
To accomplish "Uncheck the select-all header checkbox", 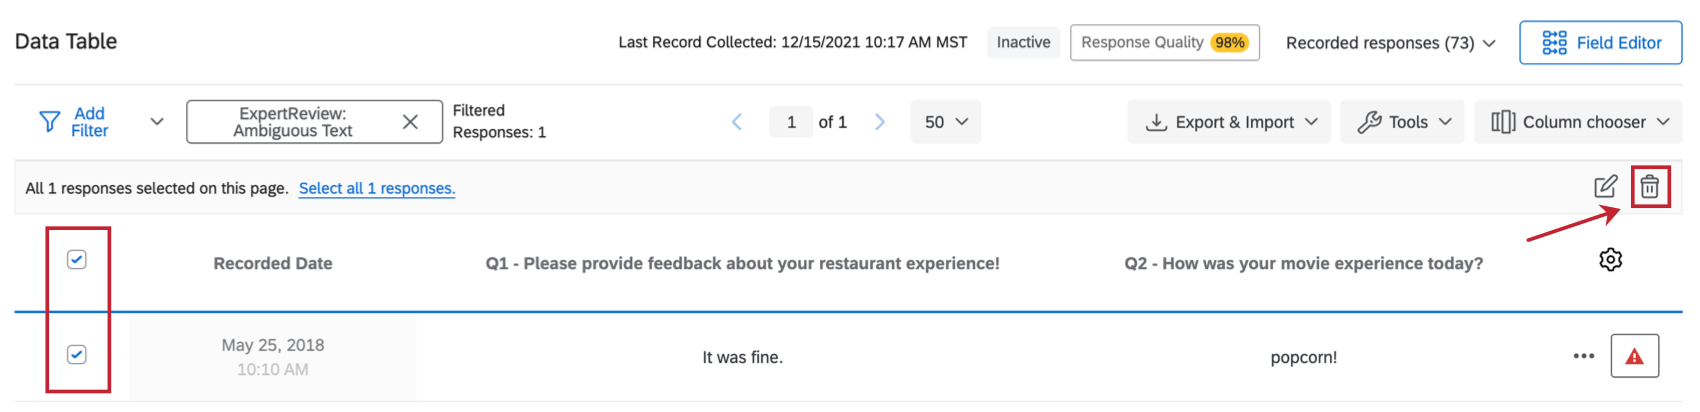I will (x=77, y=260).
